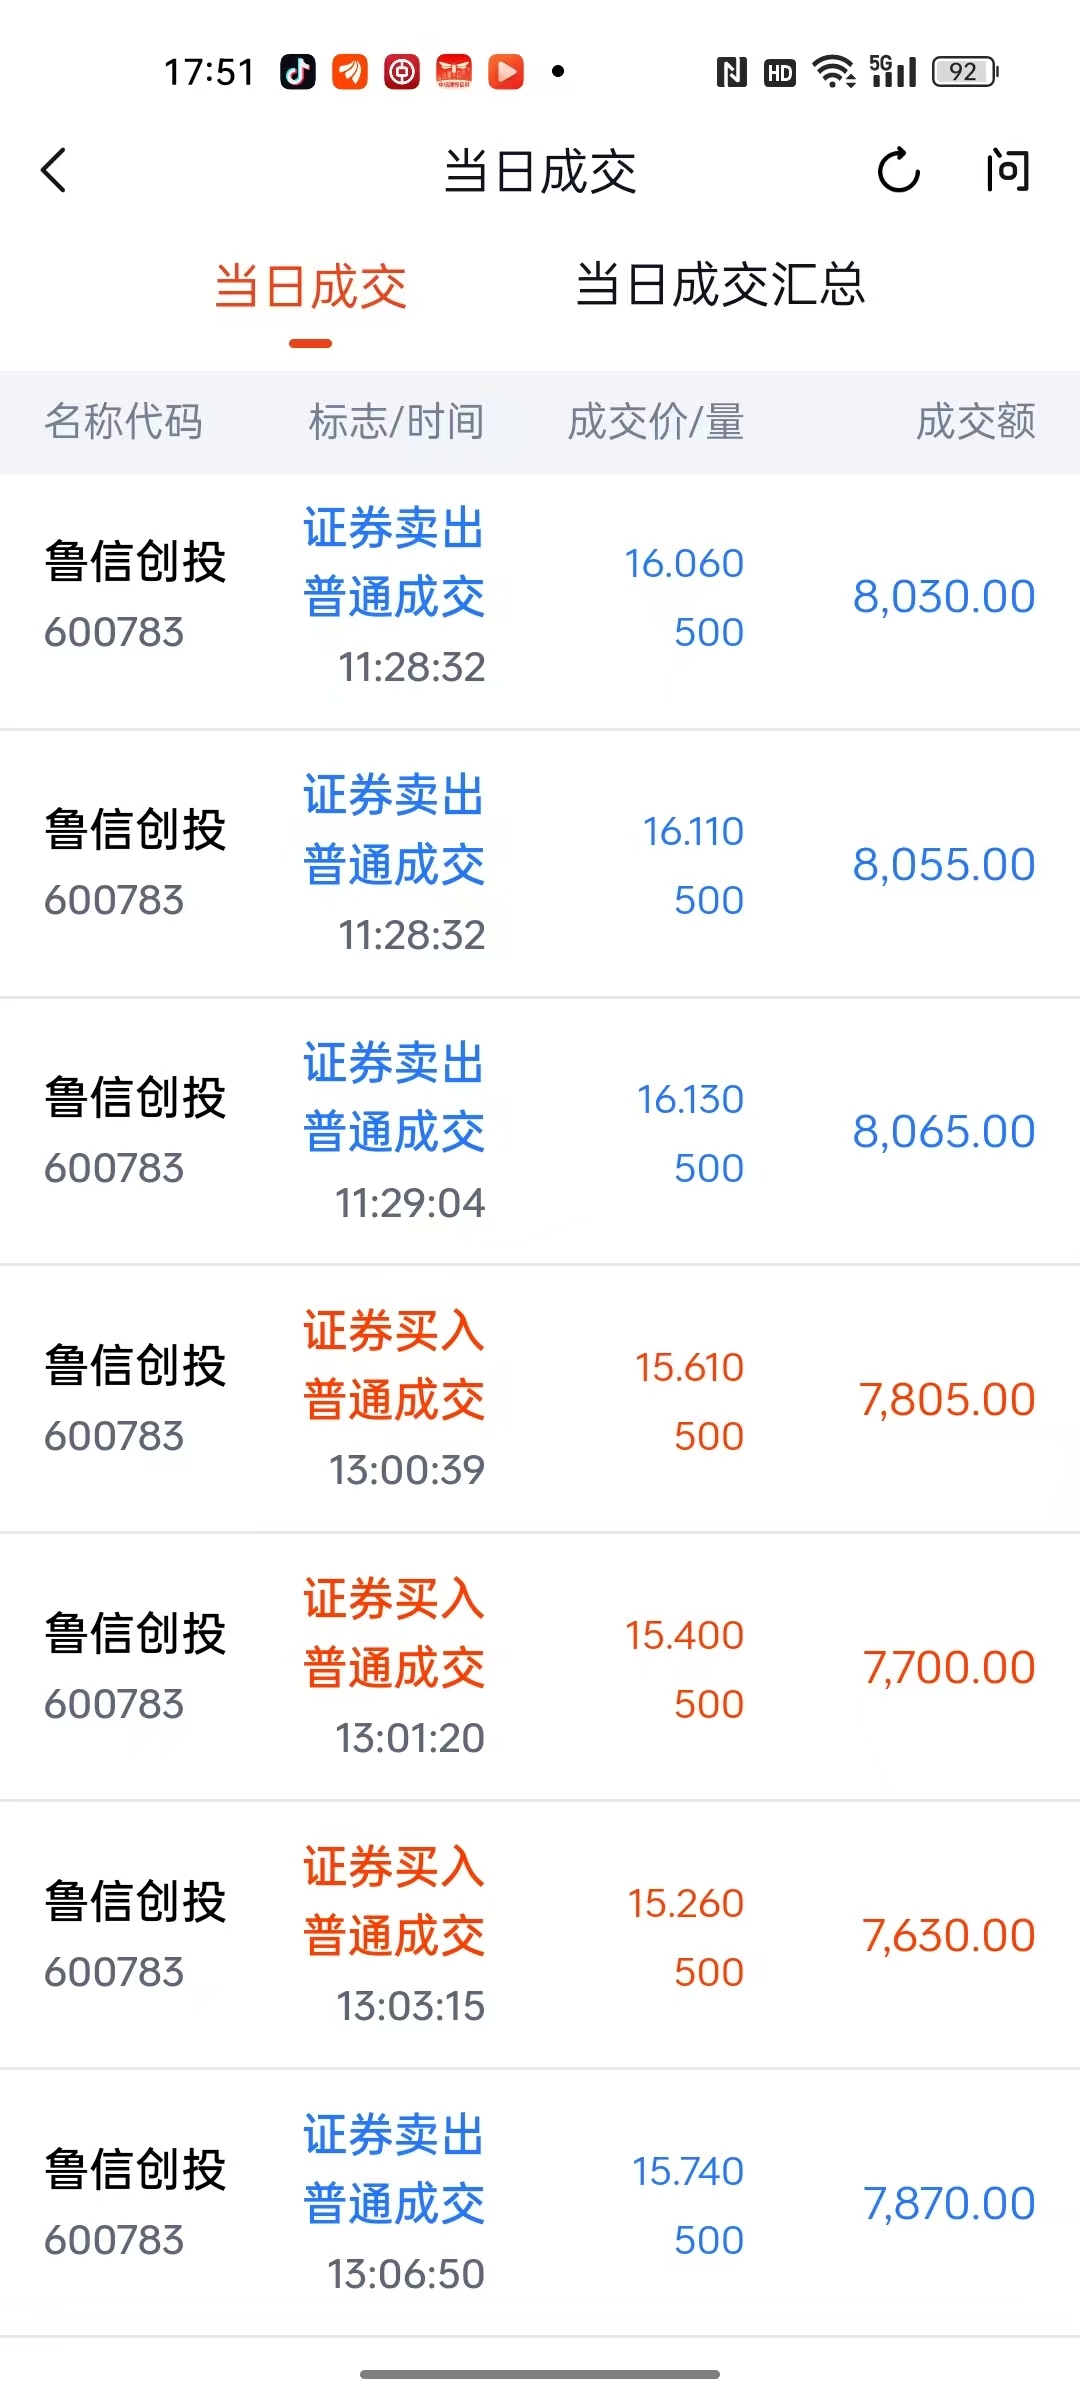This screenshot has height=2400, width=1080.
Task: Open the buy trade at 13:00:39
Action: point(540,1400)
